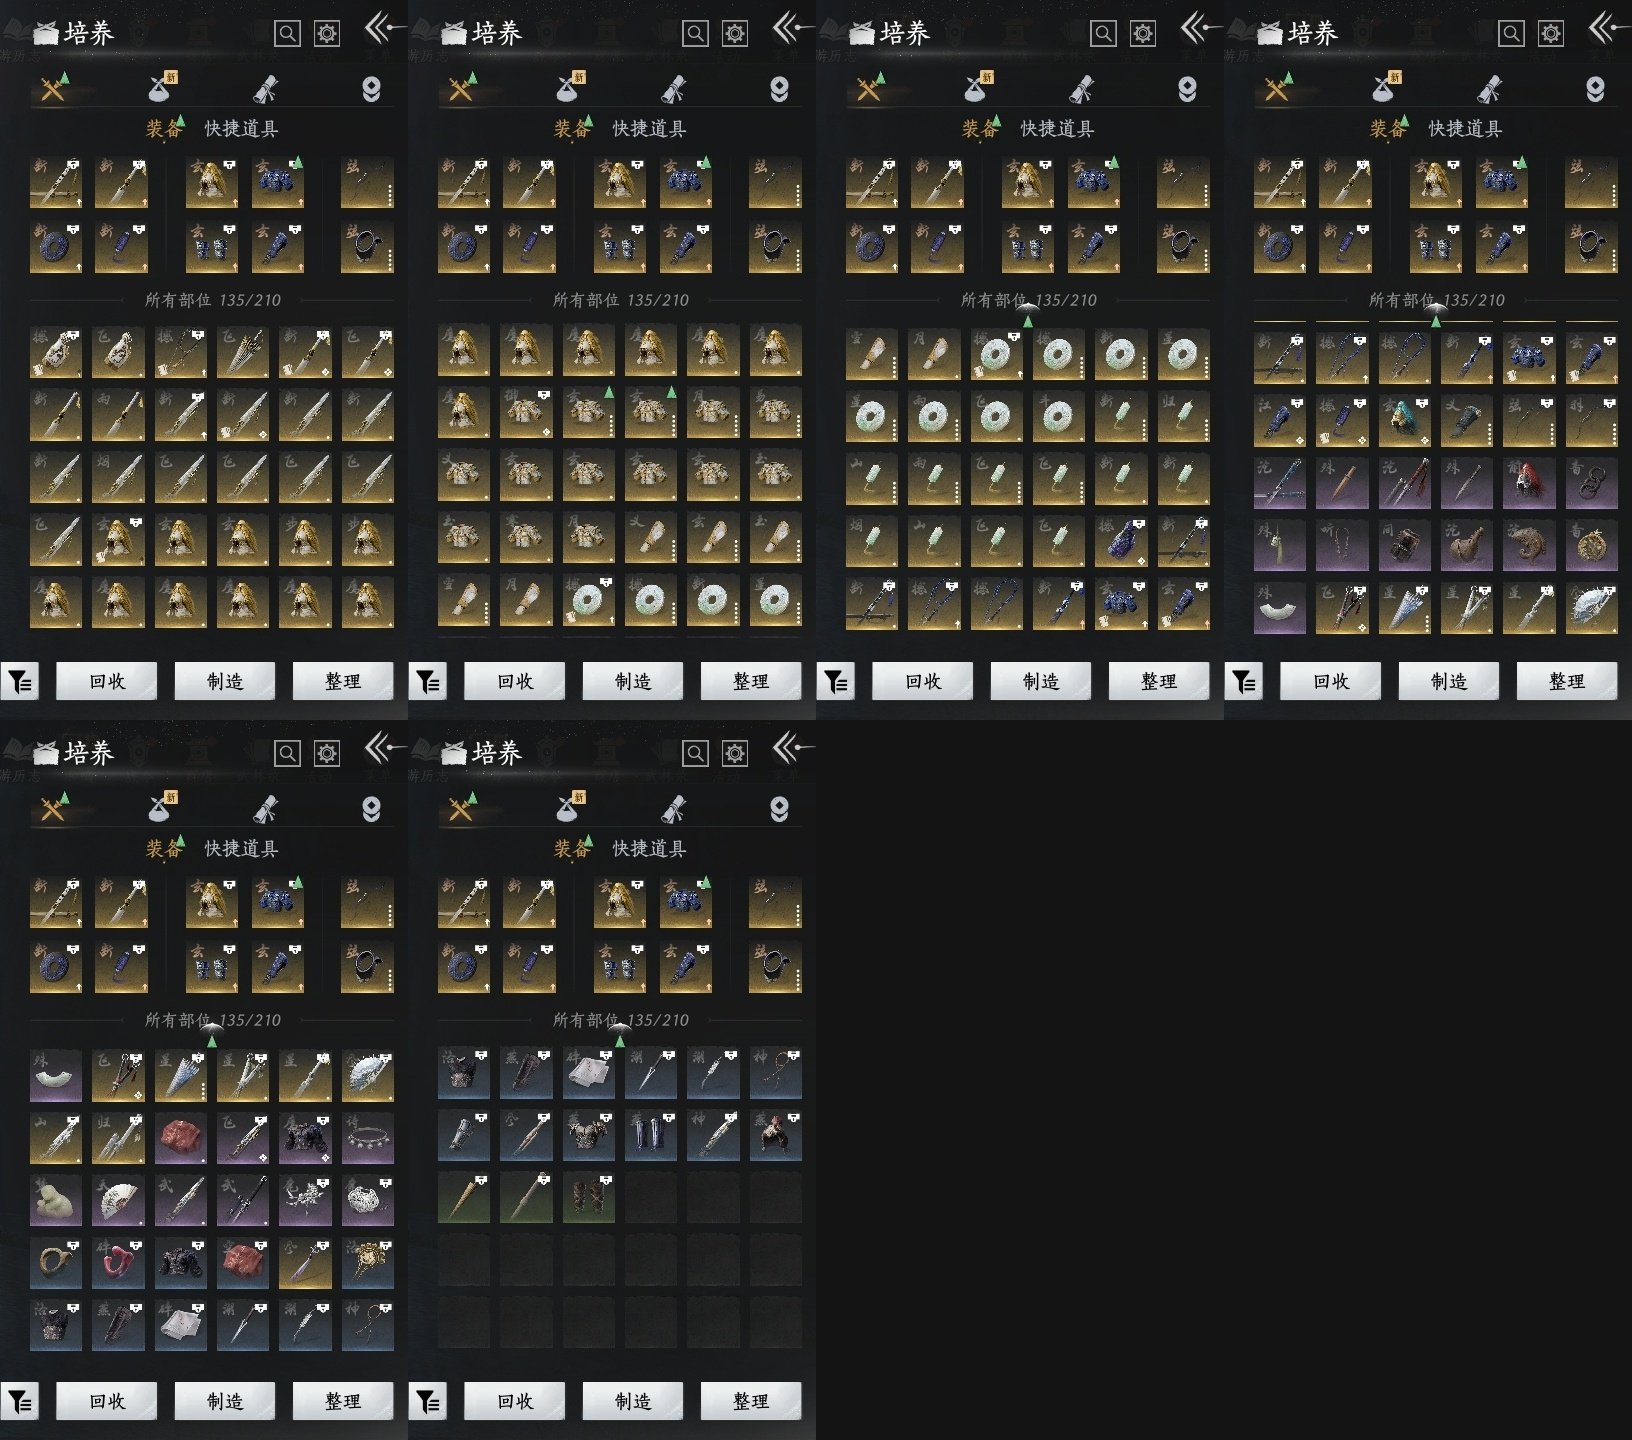Click the equipped black ring accessory slot in the third panel
1632x1440 pixels.
pyautogui.click(x=1183, y=247)
